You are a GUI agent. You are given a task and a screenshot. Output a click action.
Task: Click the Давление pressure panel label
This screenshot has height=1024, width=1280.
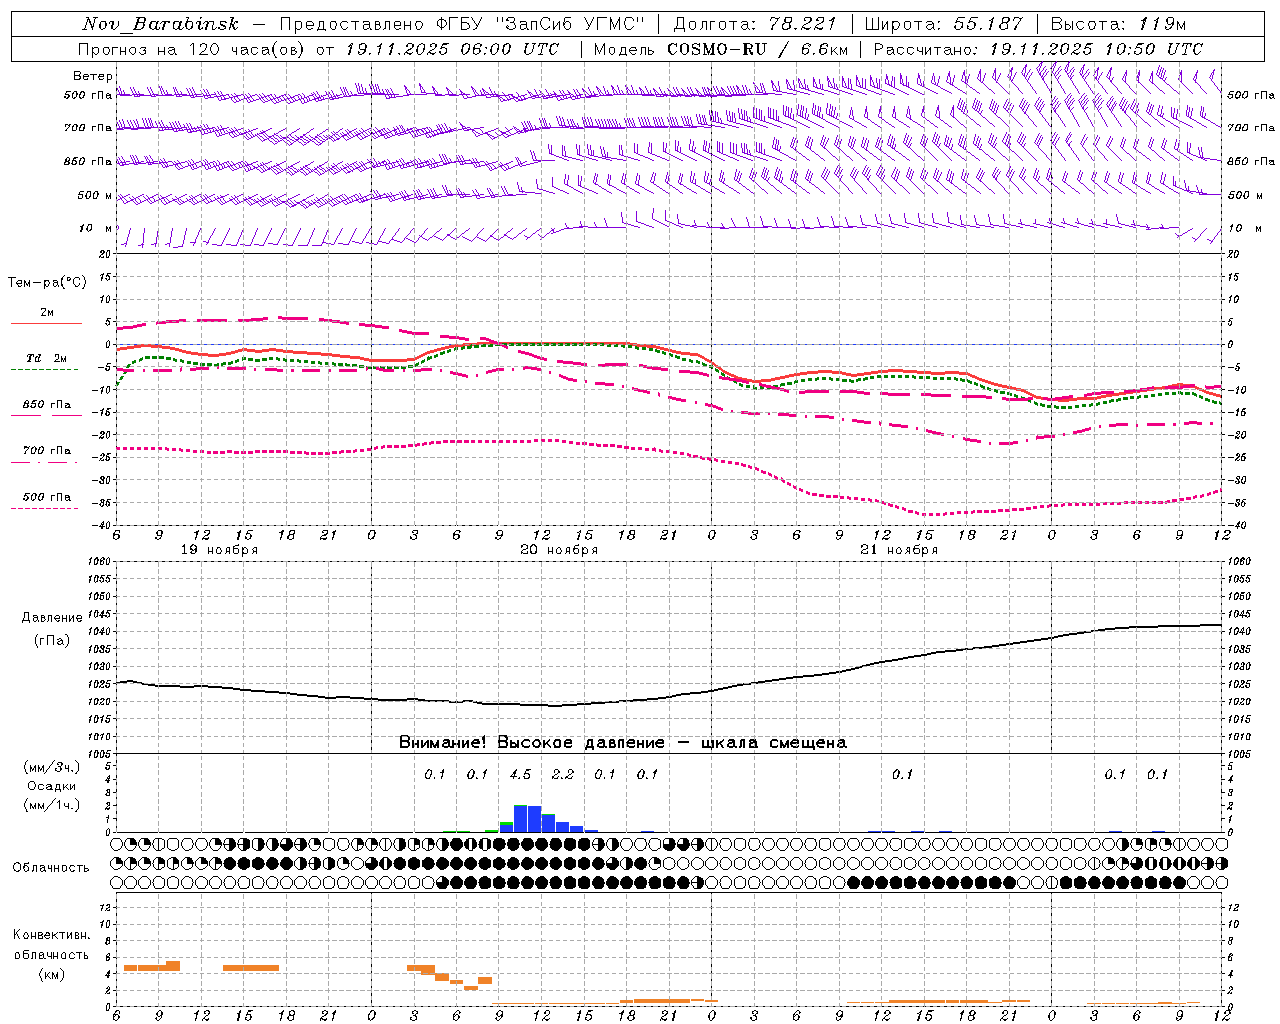click(x=52, y=618)
